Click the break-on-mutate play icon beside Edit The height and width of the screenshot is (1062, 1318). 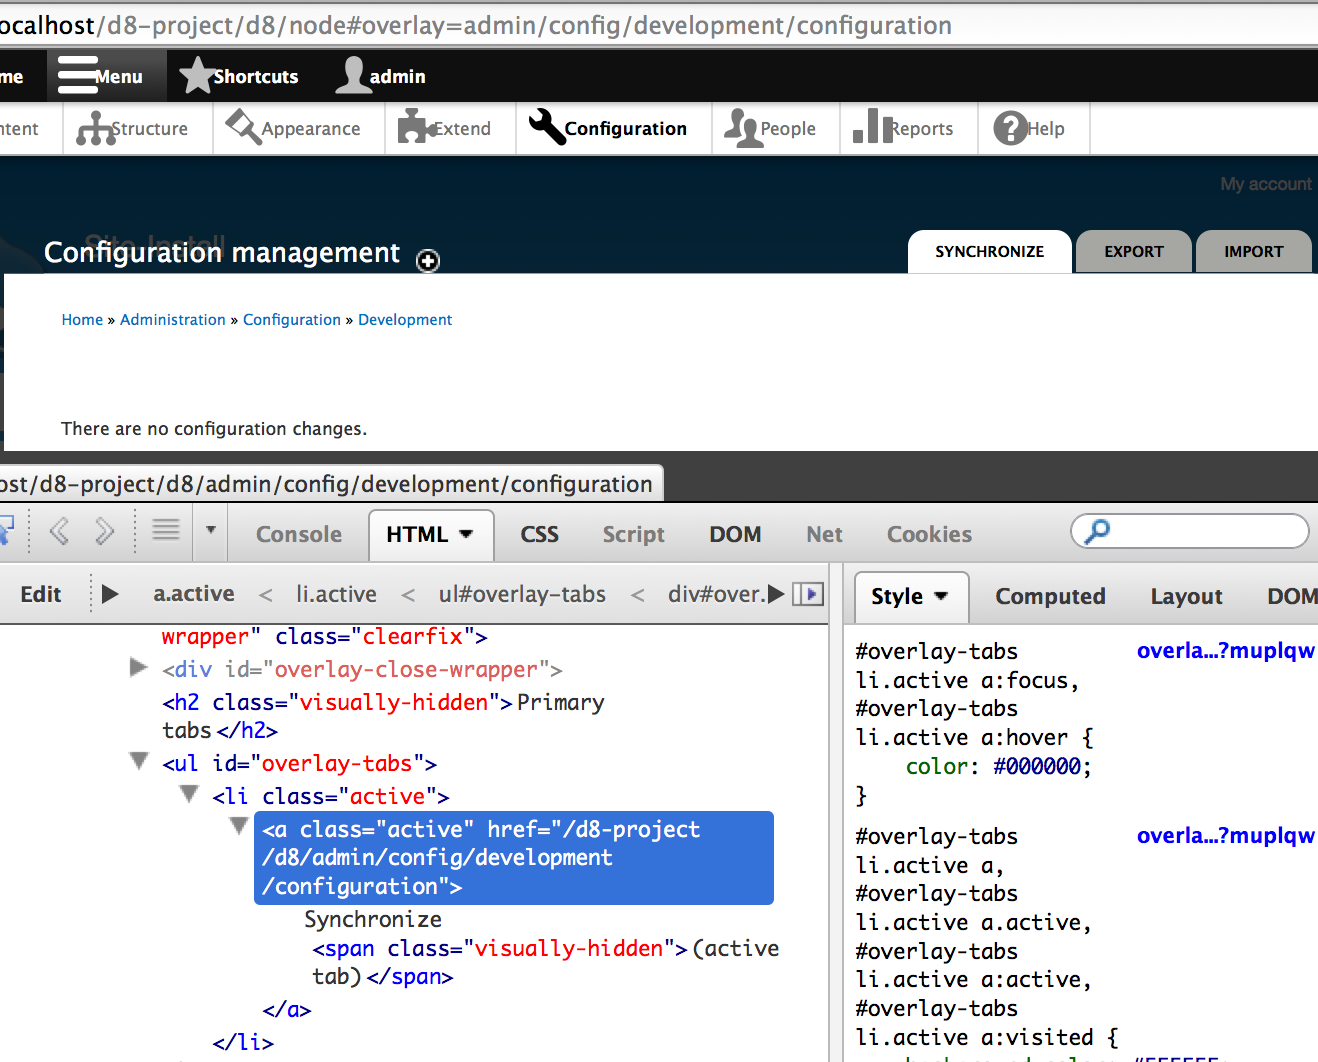tap(110, 594)
